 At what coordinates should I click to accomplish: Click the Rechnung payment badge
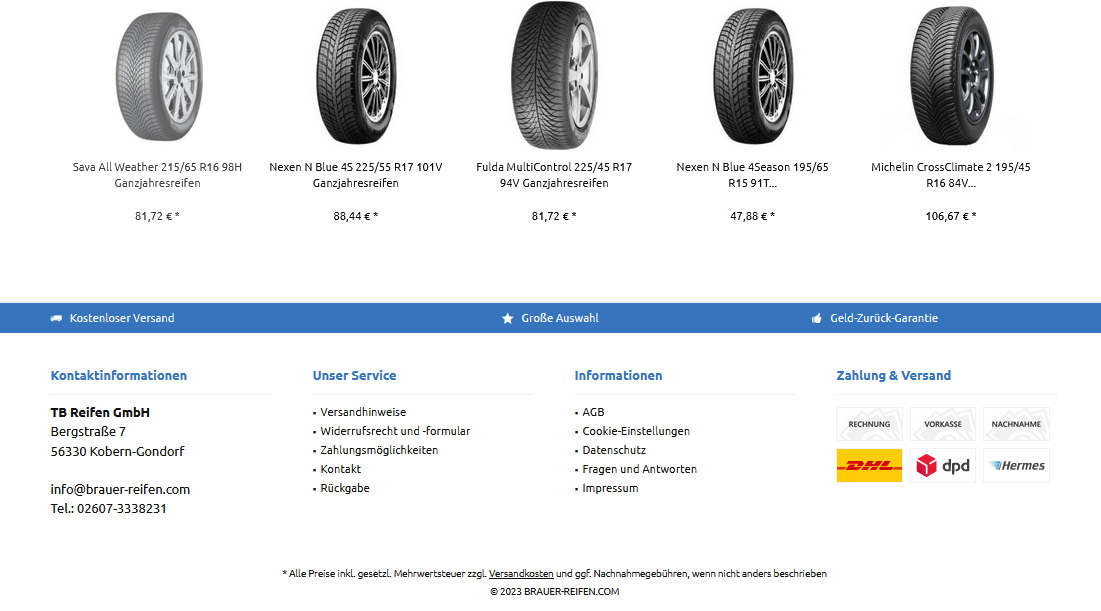(869, 424)
